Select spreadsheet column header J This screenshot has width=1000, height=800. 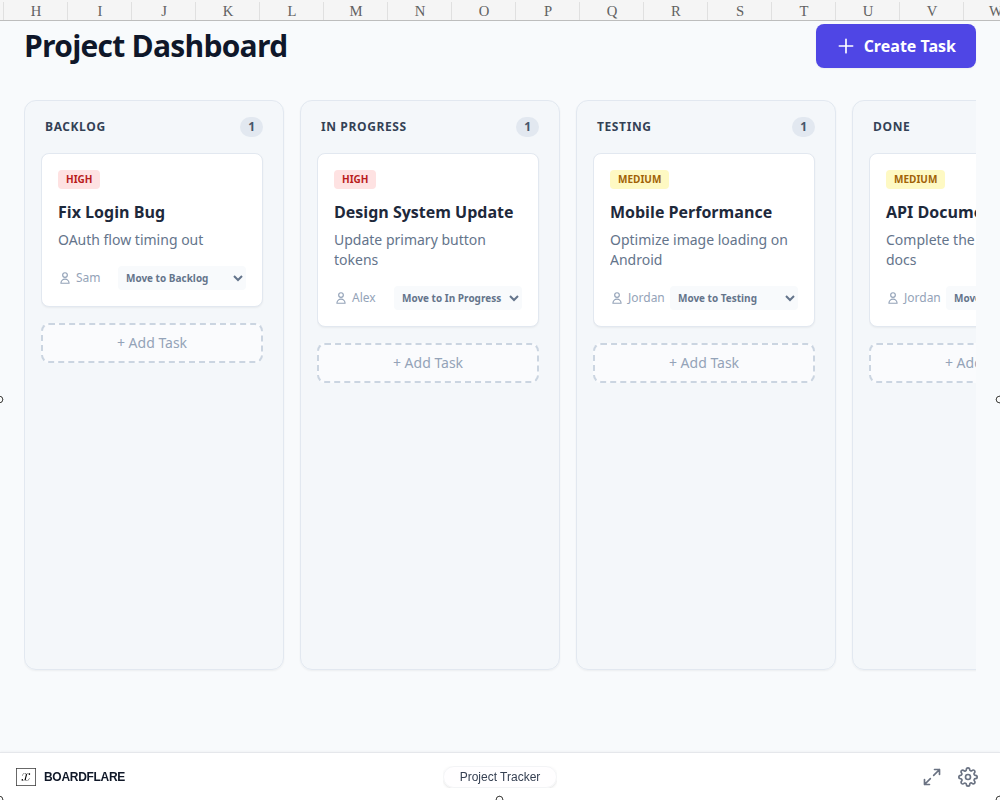point(164,11)
